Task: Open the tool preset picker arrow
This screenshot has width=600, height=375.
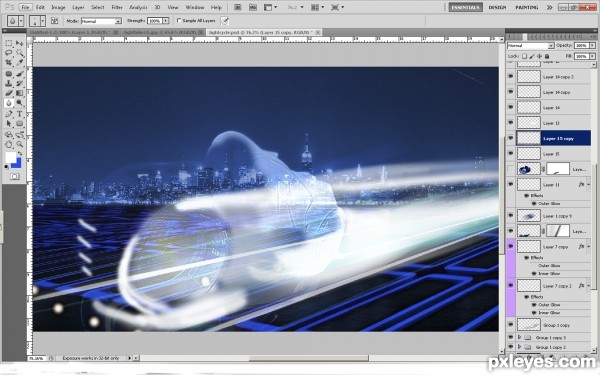Action: tap(21, 21)
